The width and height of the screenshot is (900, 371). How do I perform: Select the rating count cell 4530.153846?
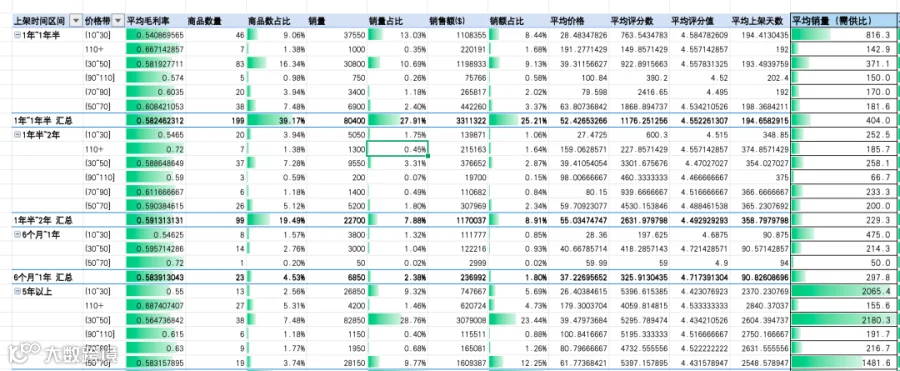639,206
